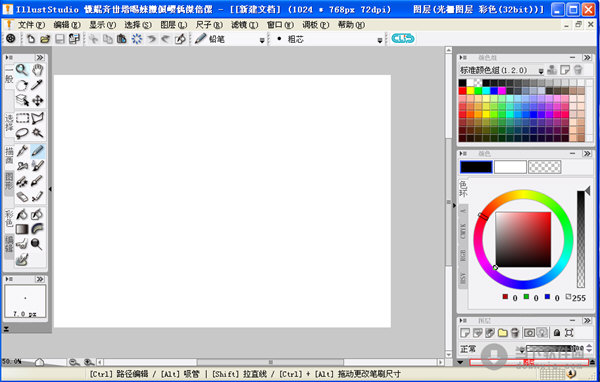Select the black foreground color swatch
The image size is (600, 382).
pos(476,167)
